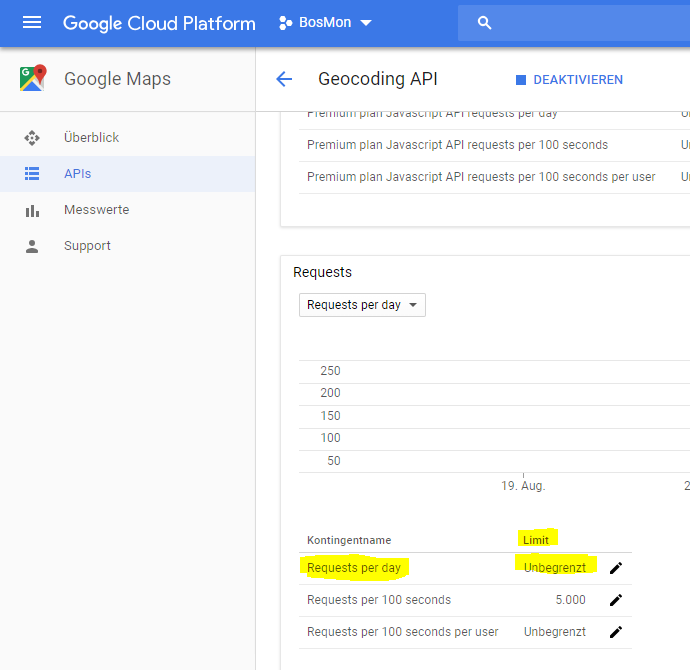Select the Requests per 100 seconds row name
The height and width of the screenshot is (670, 690).
[x=379, y=600]
